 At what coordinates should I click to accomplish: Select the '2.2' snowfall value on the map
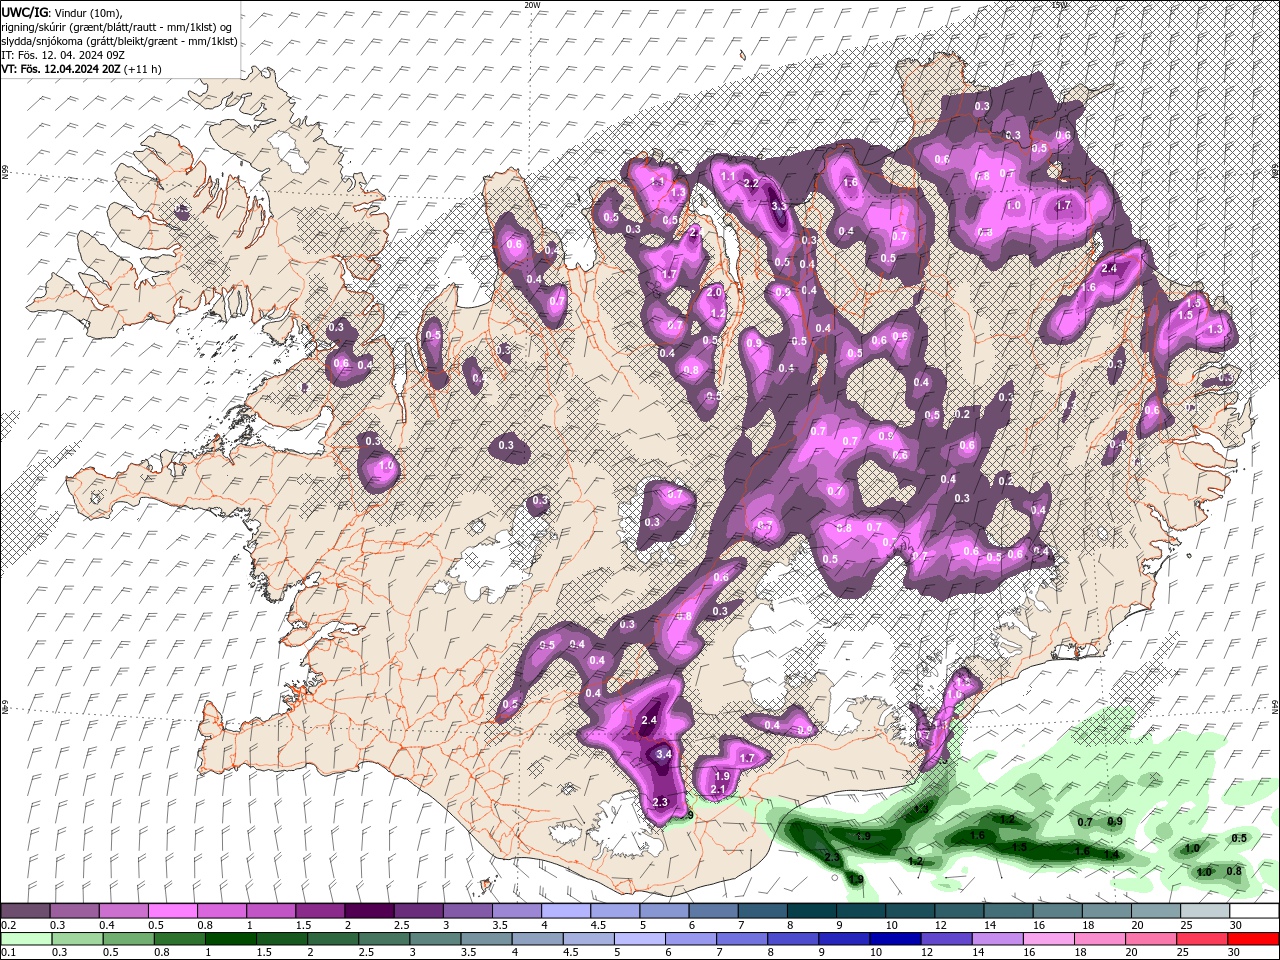tap(752, 183)
